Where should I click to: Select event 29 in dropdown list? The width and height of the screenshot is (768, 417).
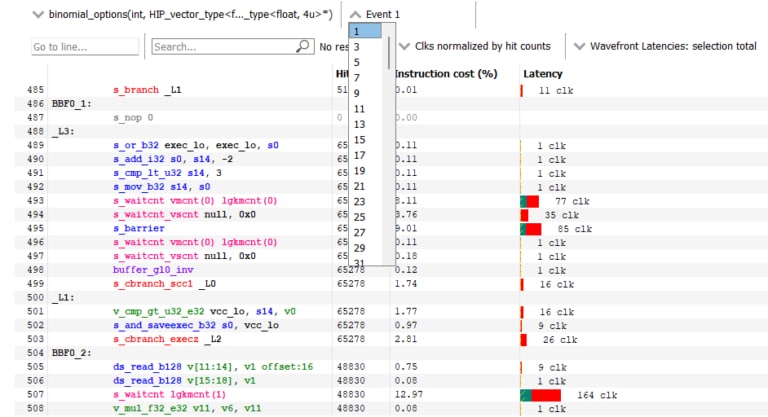point(365,248)
